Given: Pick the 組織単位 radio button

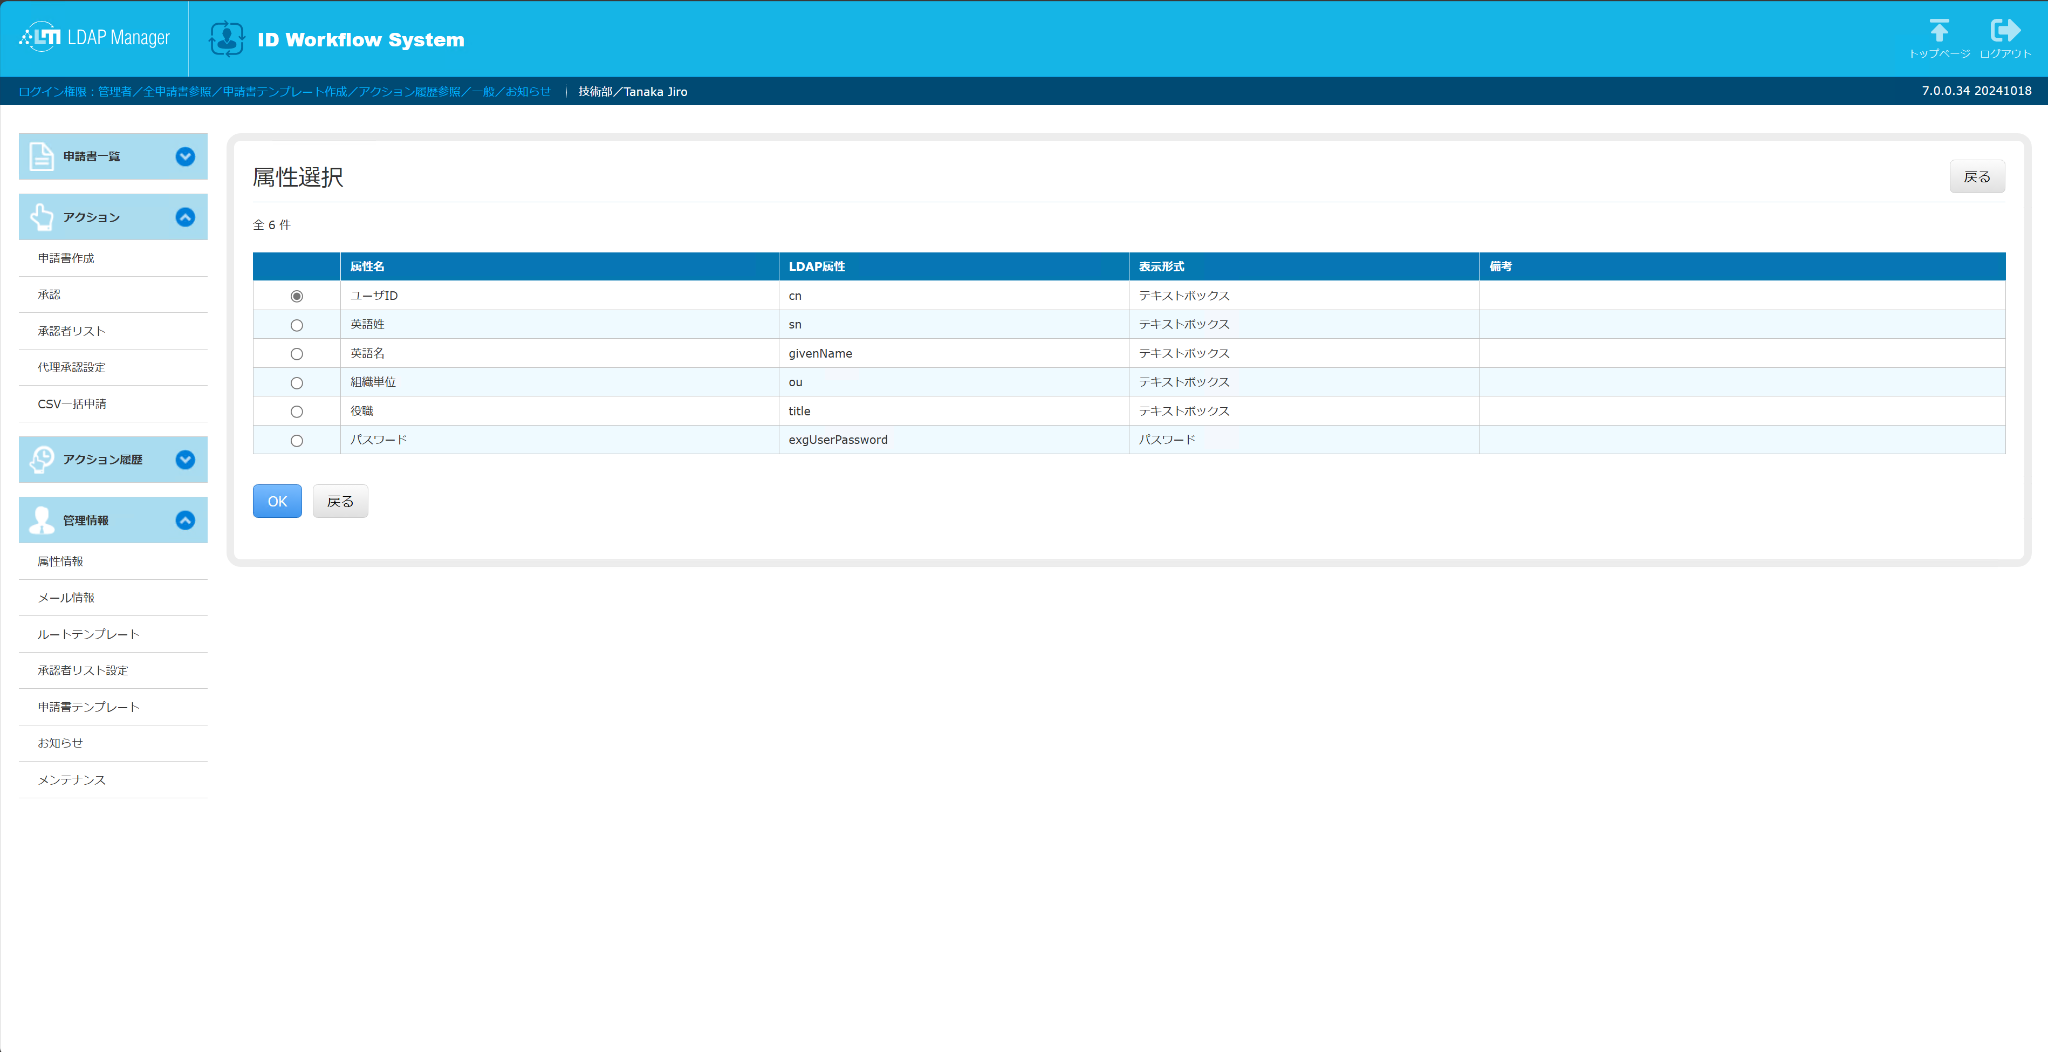Looking at the screenshot, I should [296, 383].
